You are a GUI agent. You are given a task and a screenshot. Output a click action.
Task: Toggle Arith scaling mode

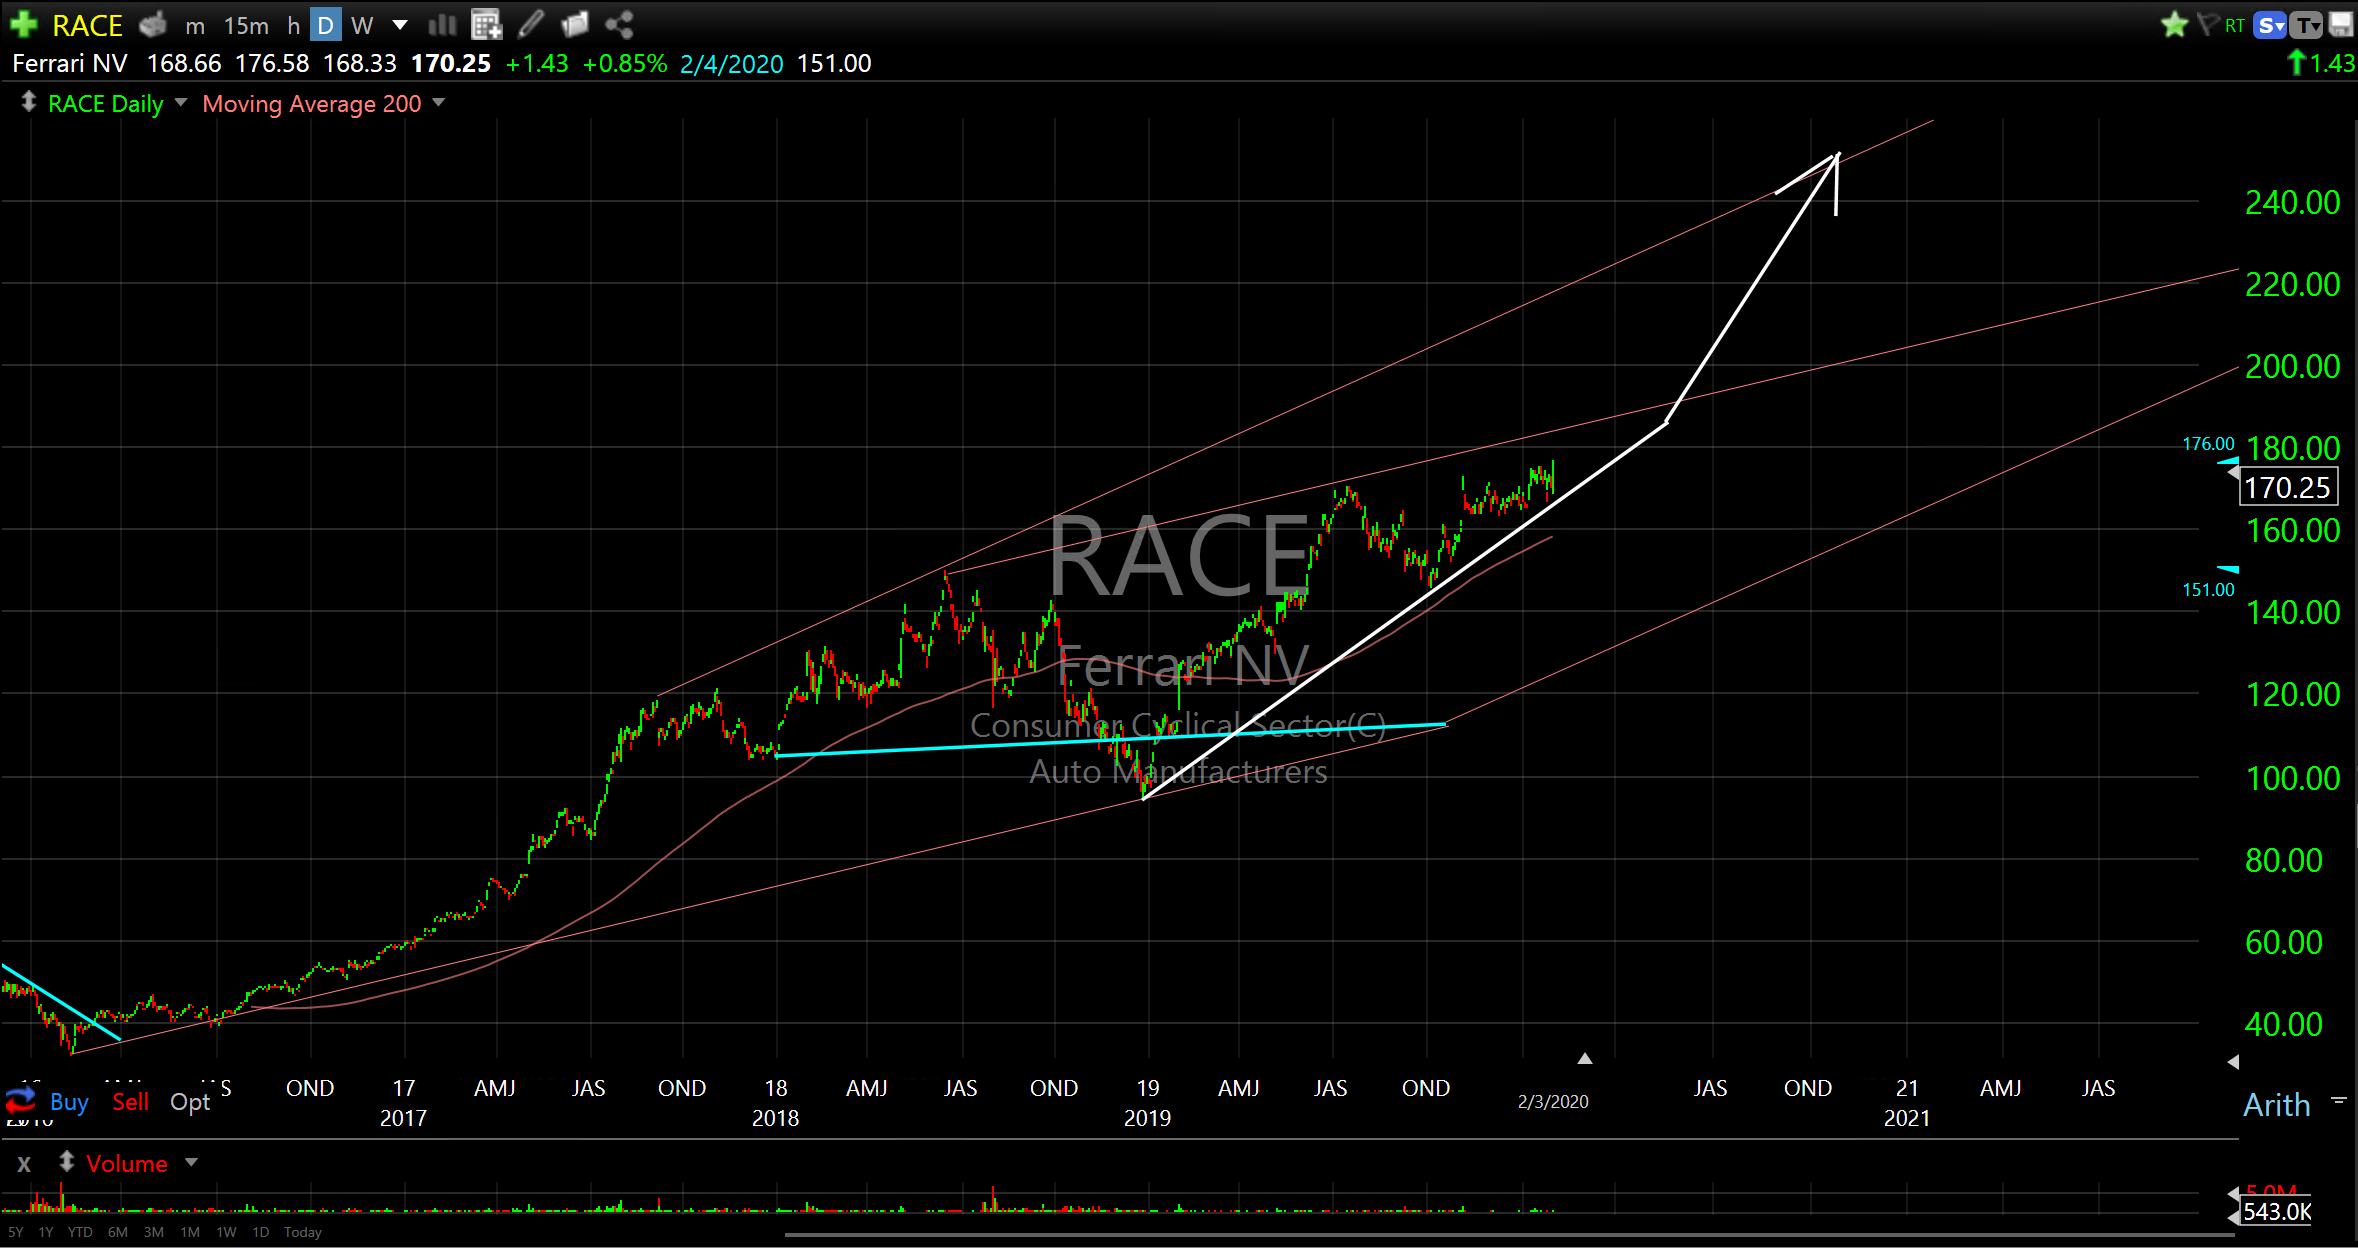click(2277, 1105)
